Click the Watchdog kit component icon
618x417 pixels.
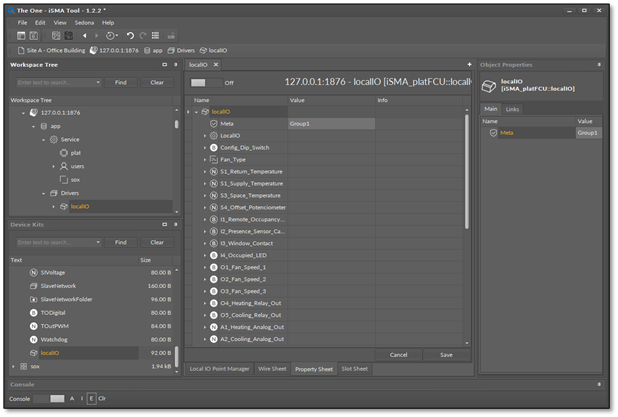point(33,339)
